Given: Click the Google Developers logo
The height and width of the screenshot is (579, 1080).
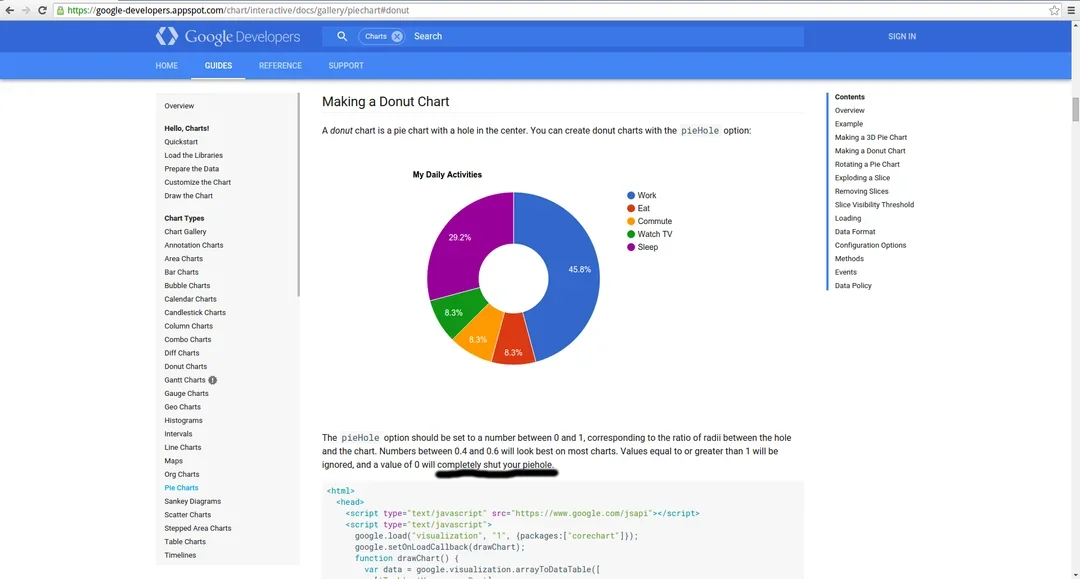Looking at the screenshot, I should [228, 36].
